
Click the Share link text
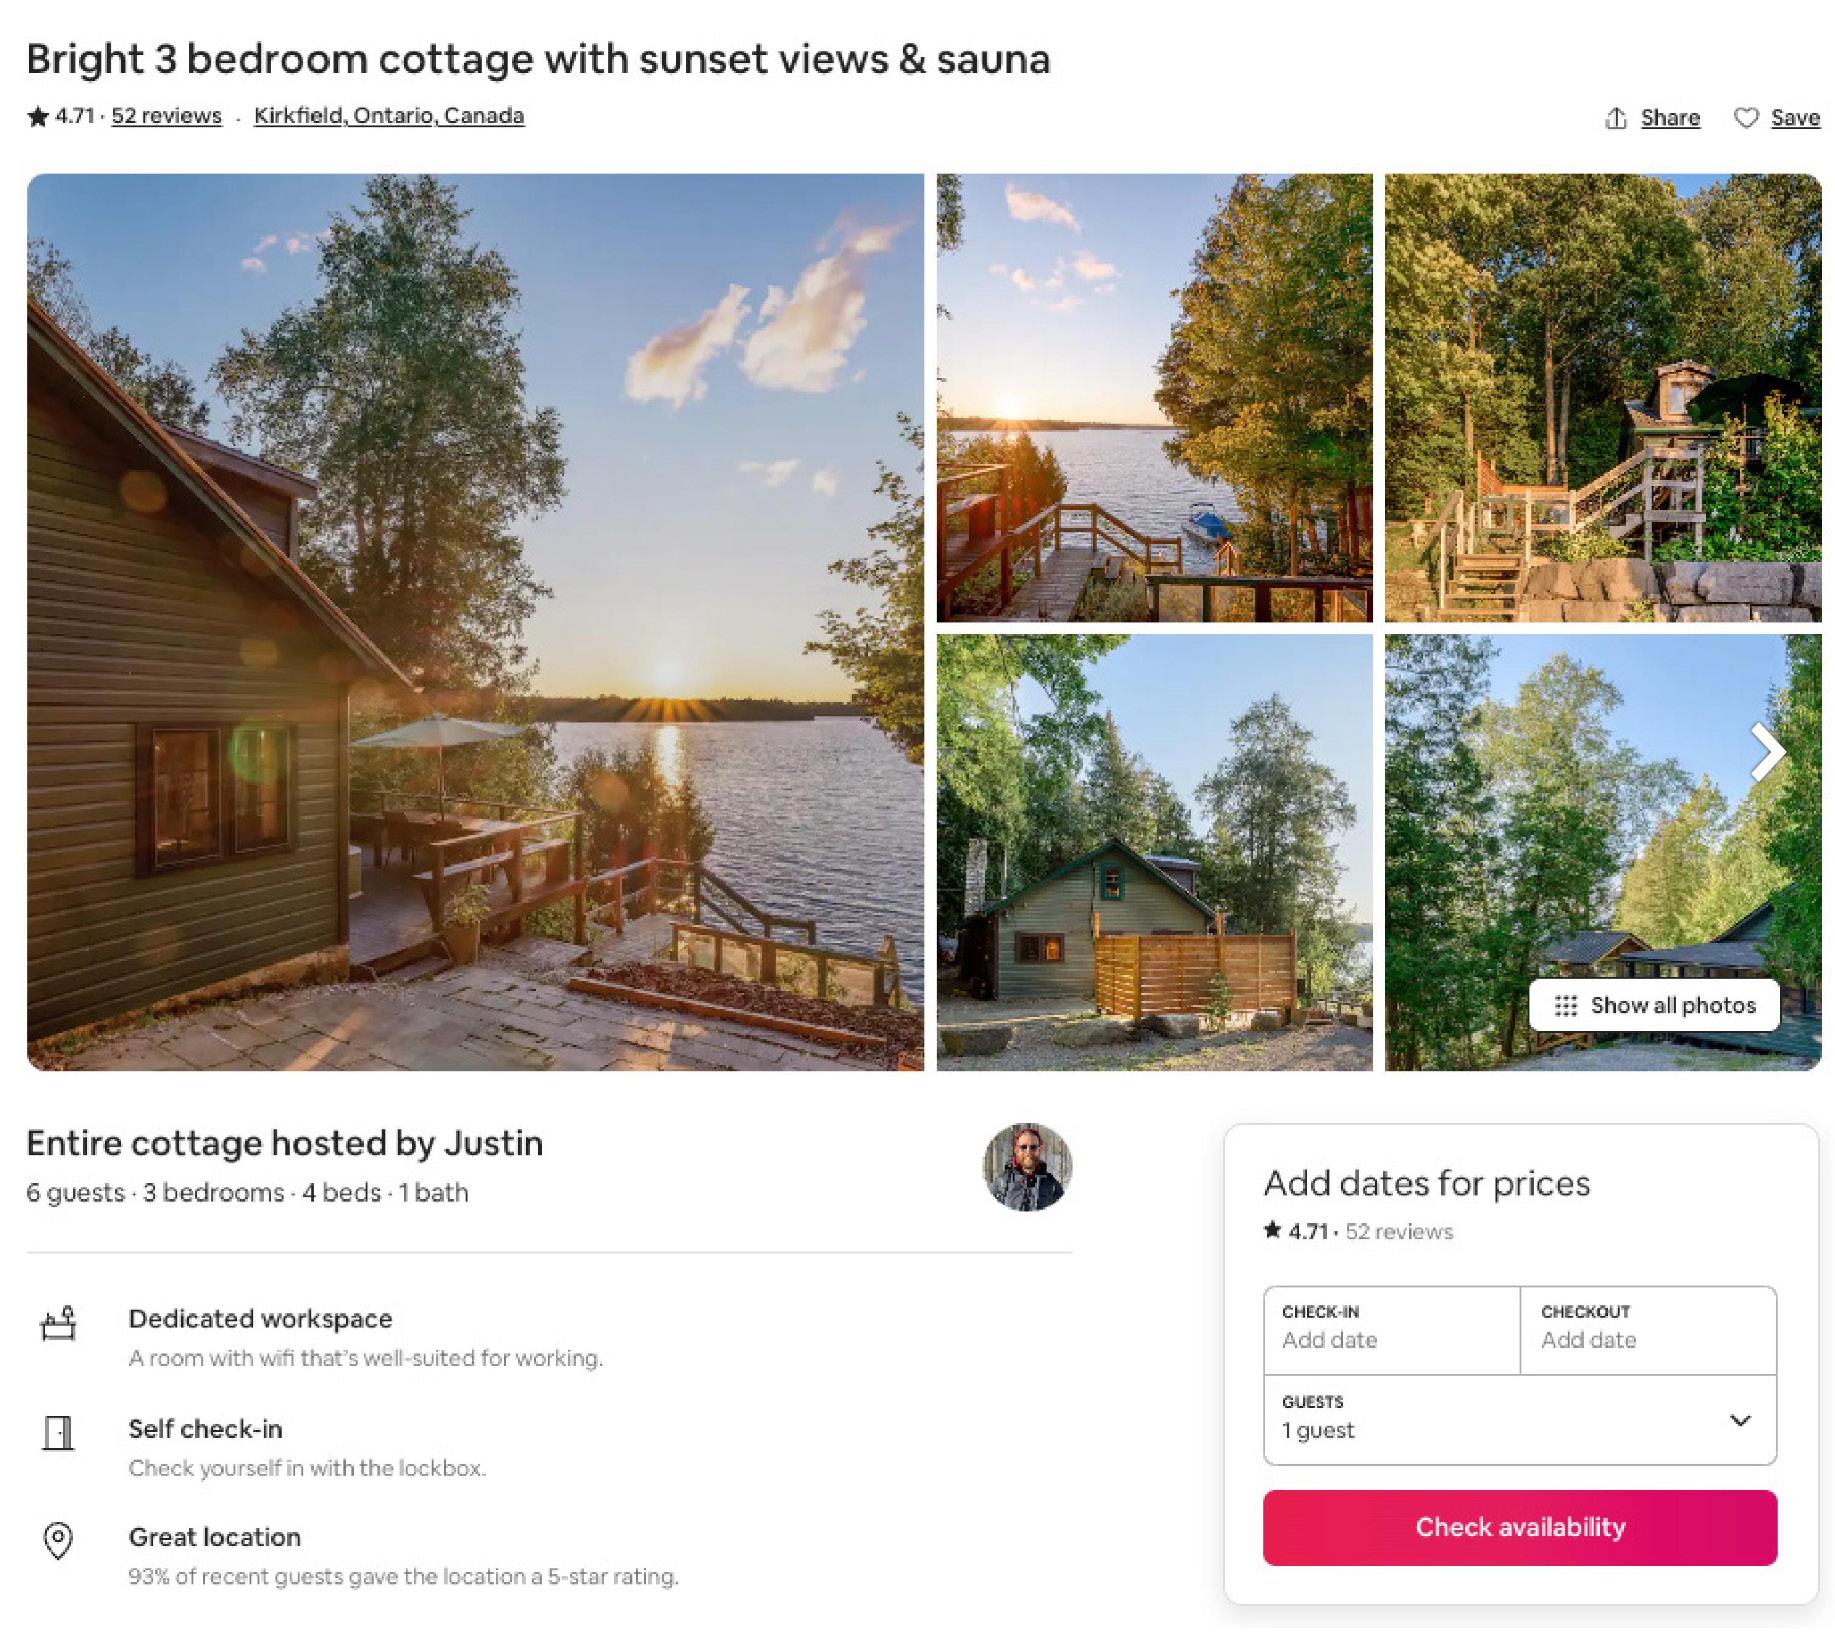click(1670, 118)
